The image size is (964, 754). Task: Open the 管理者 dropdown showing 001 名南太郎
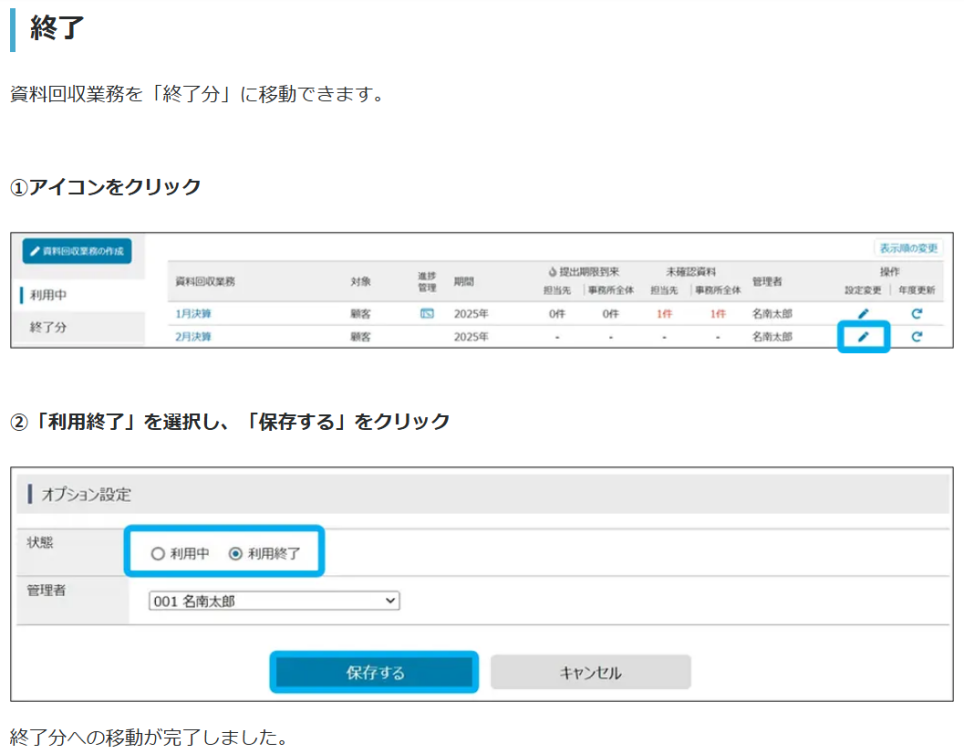pyautogui.click(x=273, y=601)
